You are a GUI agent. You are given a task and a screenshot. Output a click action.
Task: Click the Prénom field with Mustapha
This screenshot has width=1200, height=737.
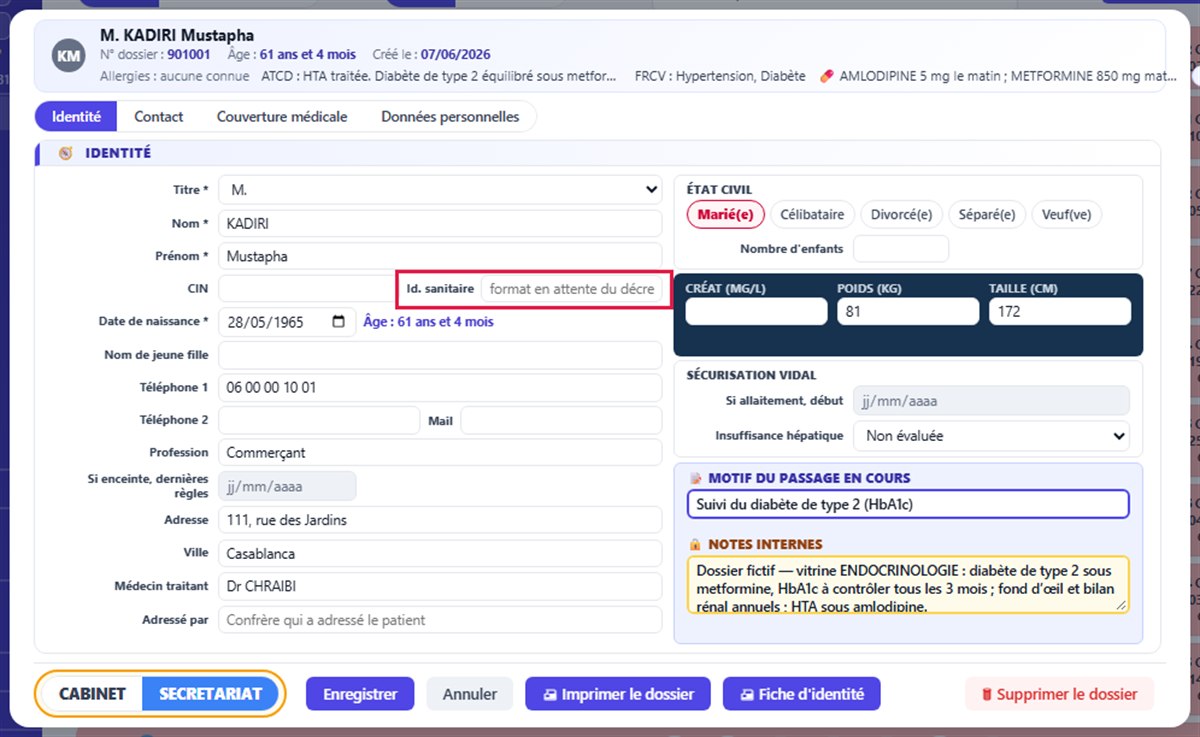point(440,256)
